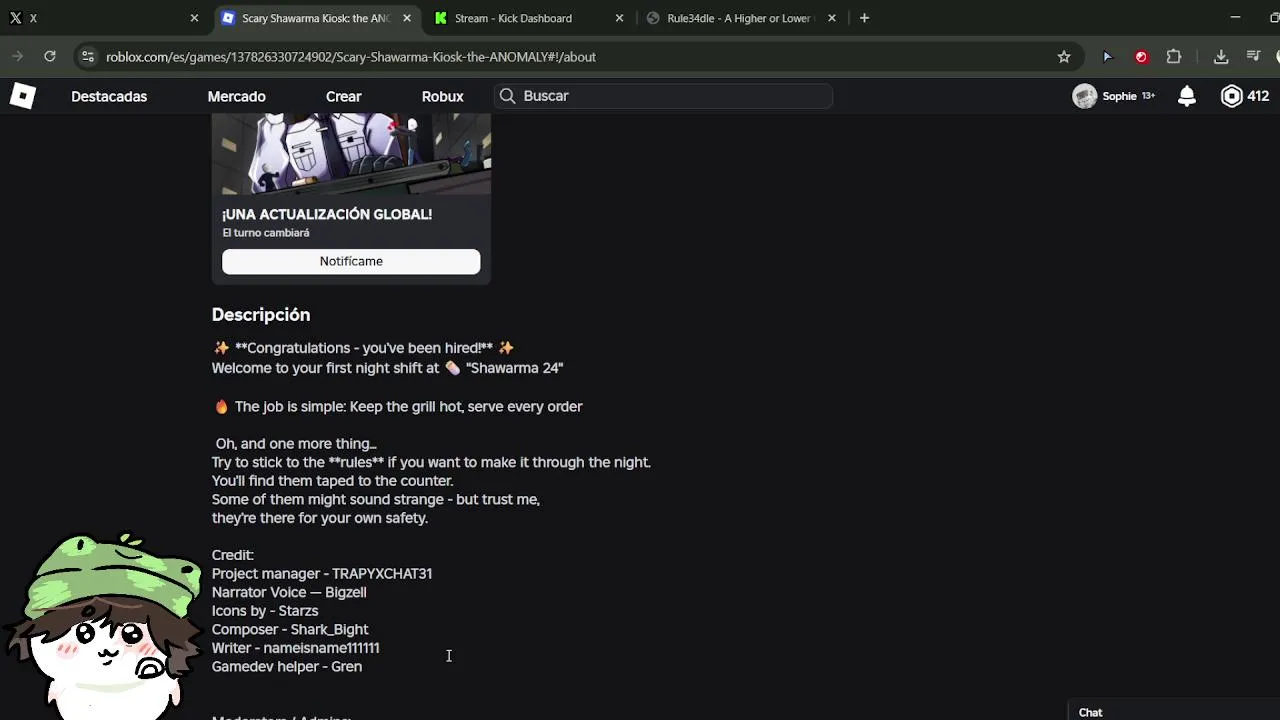Viewport: 1280px width, 720px height.
Task: Click the text 'Project manager - TRAPYXCHAT31'
Action: tap(322, 574)
